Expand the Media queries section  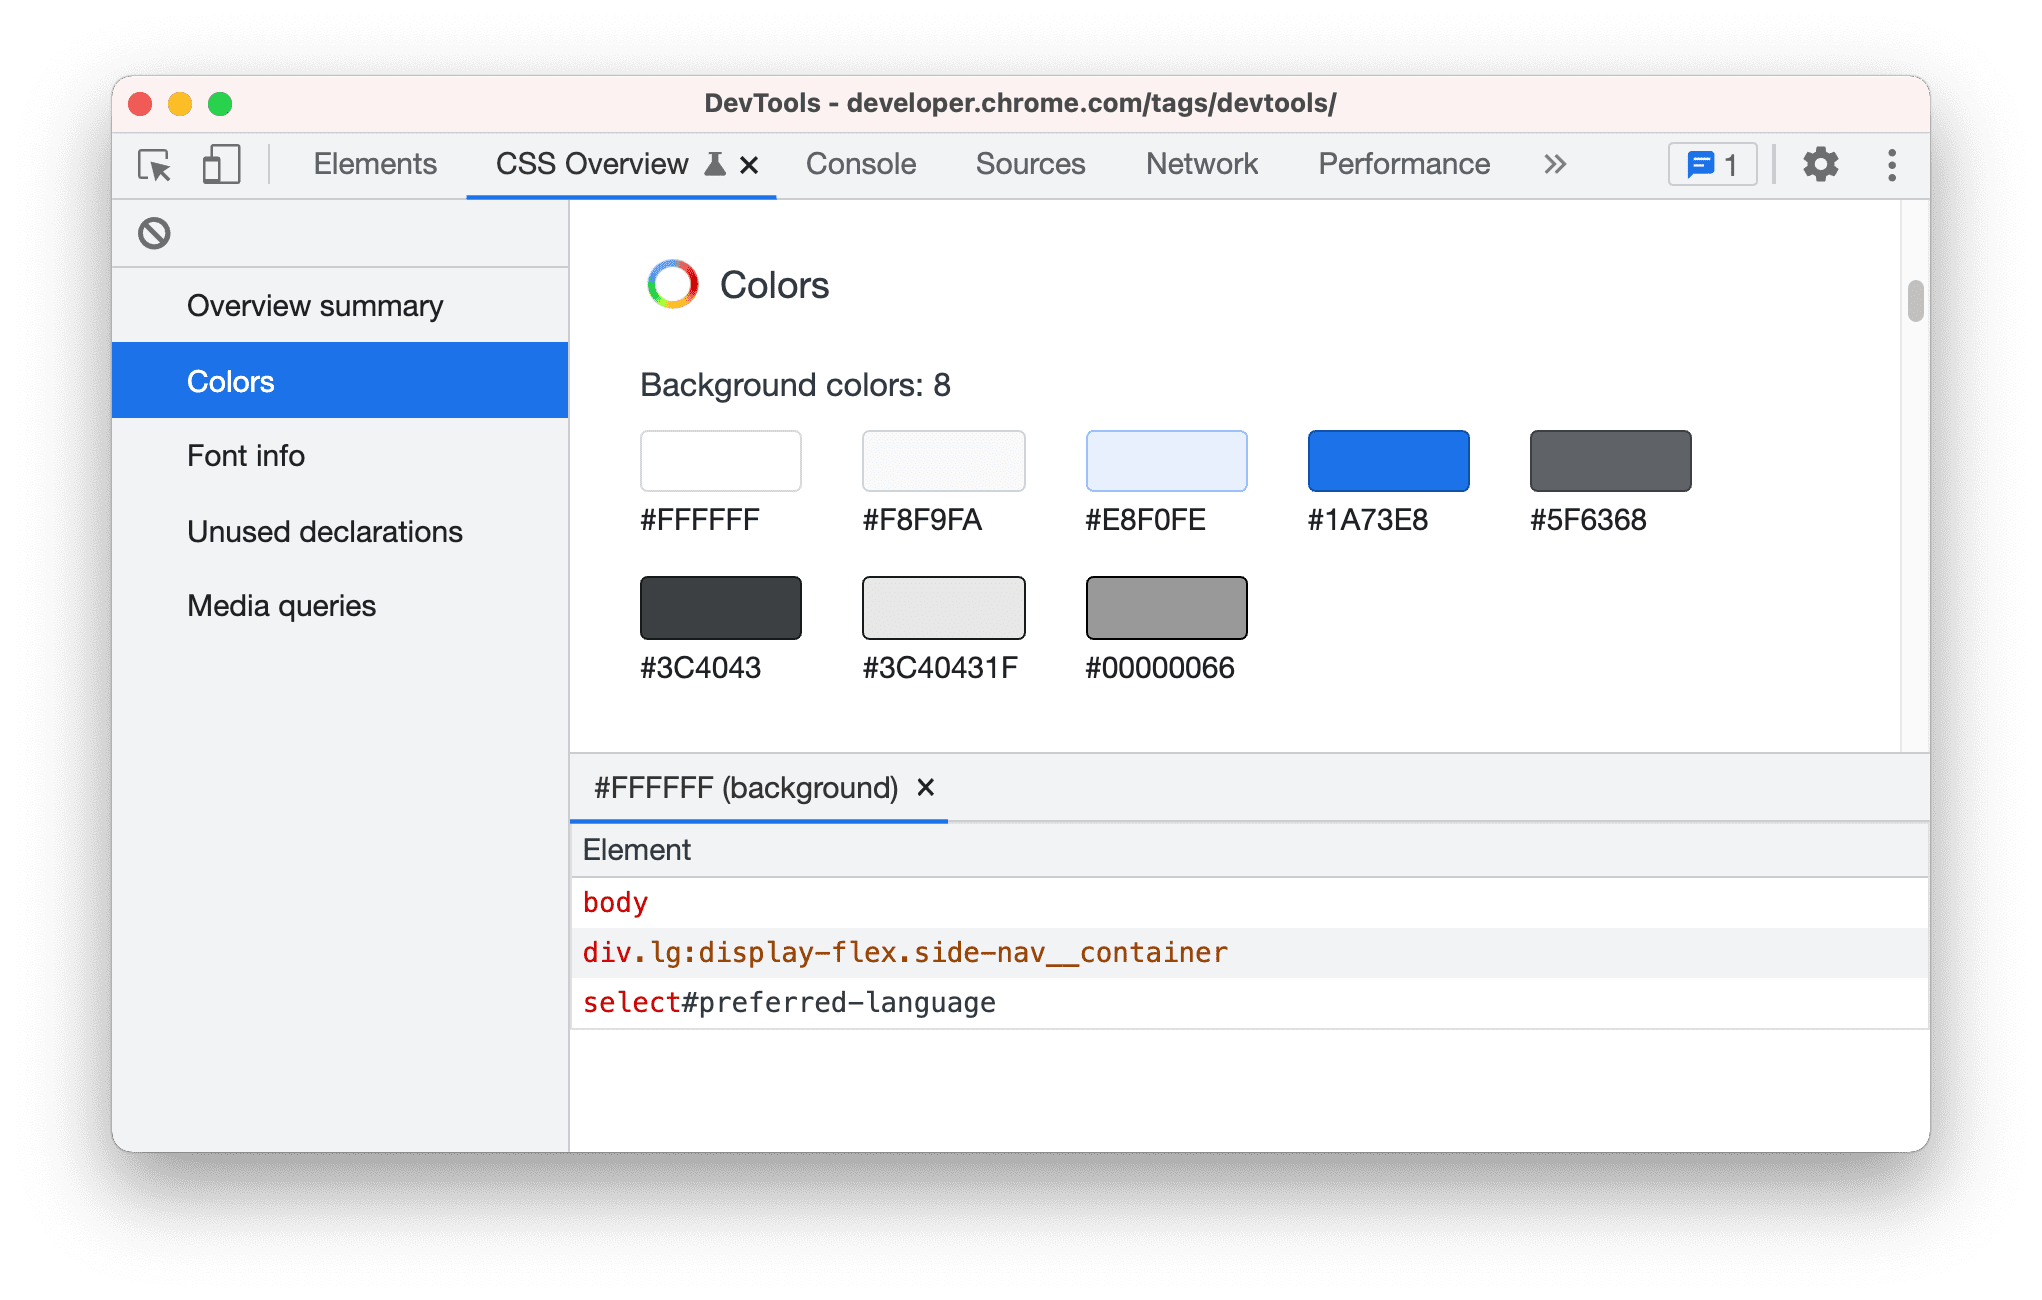click(280, 605)
